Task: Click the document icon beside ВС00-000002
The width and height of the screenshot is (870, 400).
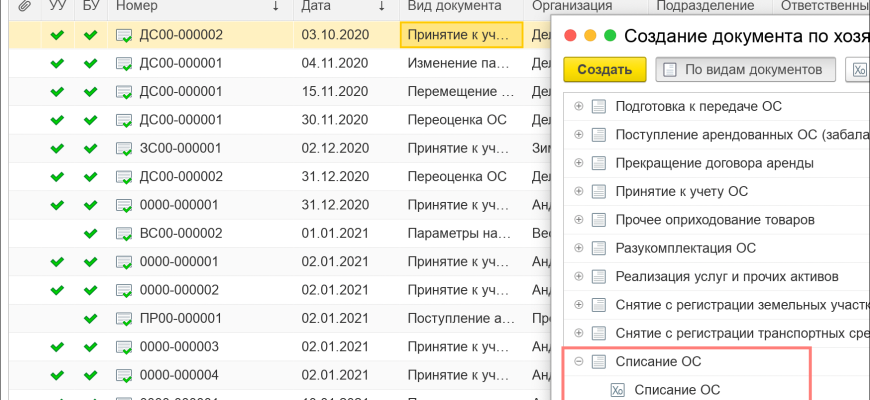Action: tap(125, 233)
